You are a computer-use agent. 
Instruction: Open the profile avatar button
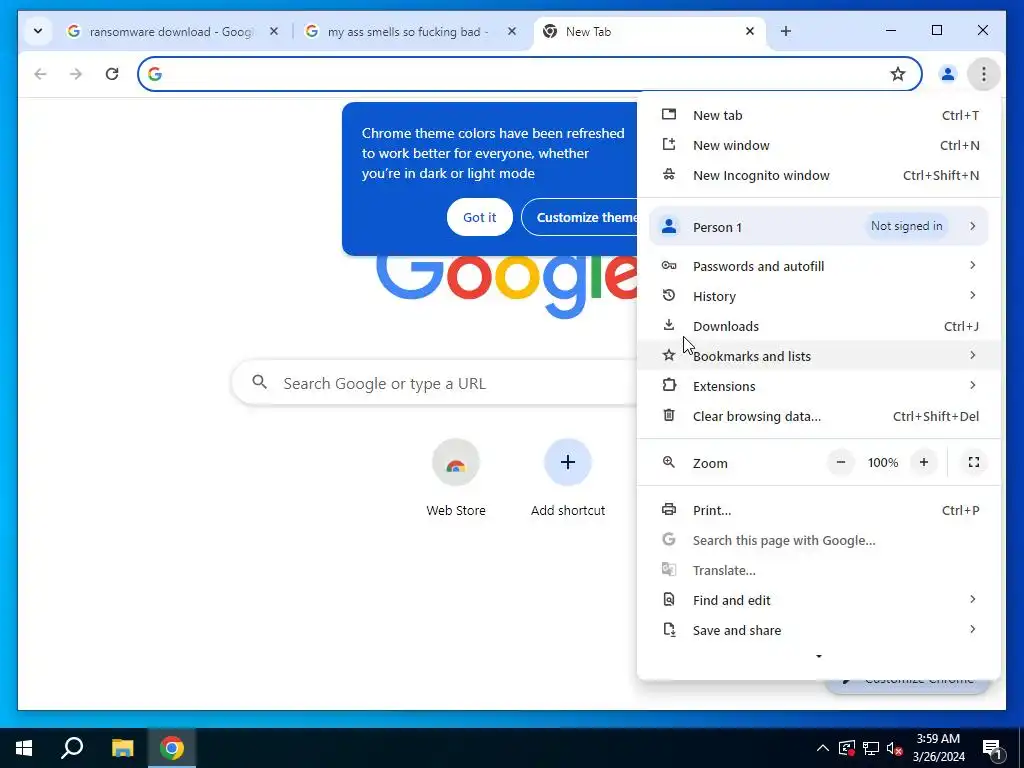(x=948, y=74)
